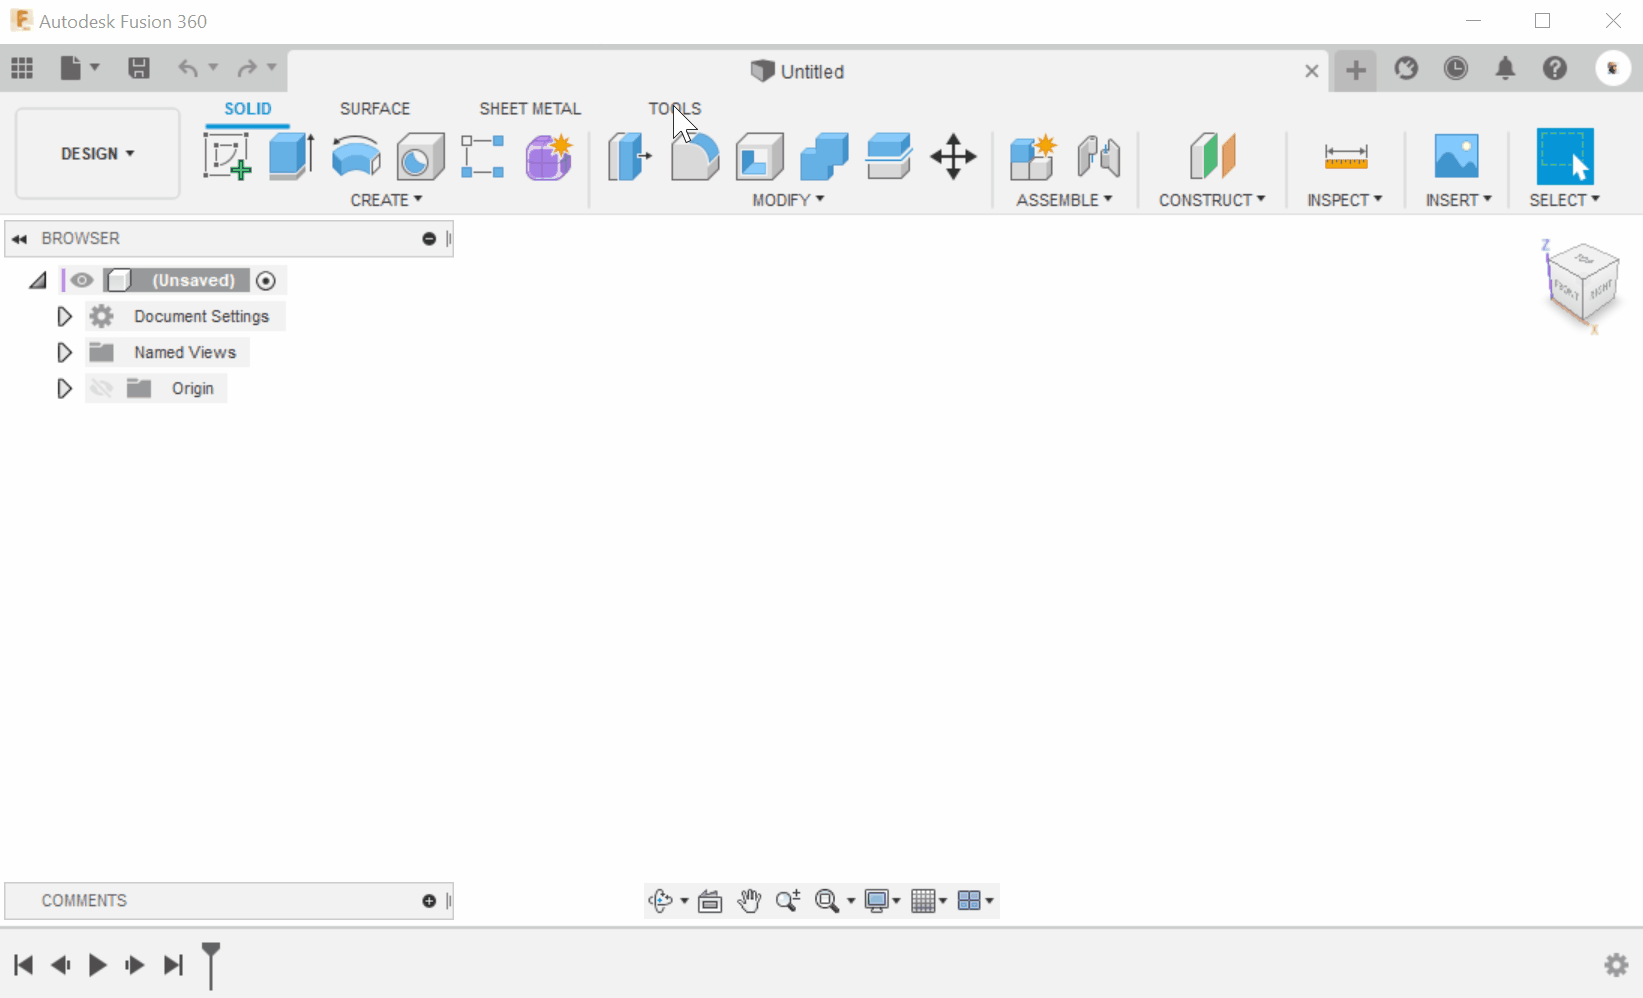The image size is (1643, 998).
Task: Minimize the Browser panel with minus button
Action: (x=429, y=239)
